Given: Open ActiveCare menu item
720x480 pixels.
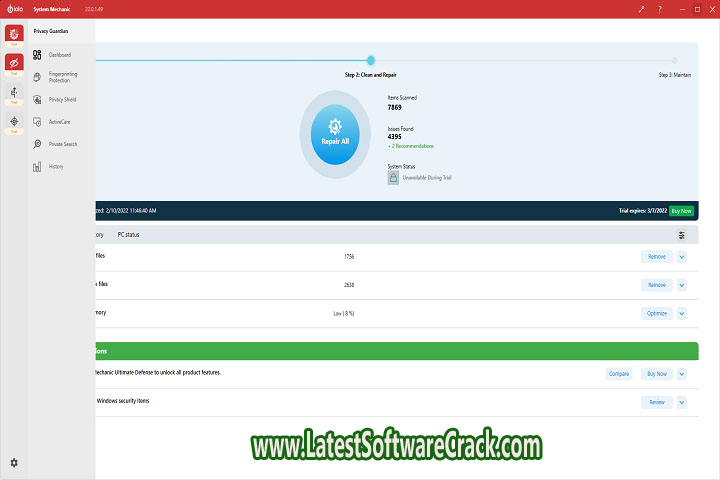Looking at the screenshot, I should [60, 122].
